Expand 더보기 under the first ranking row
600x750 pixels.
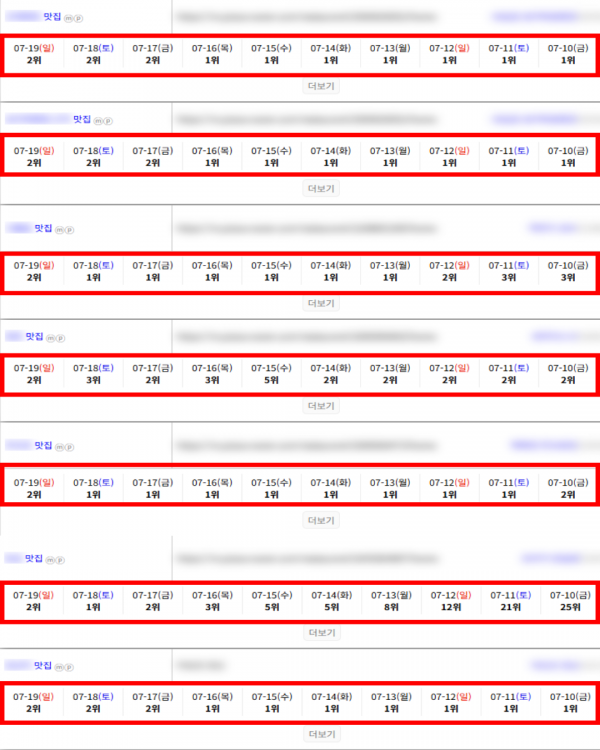321,86
